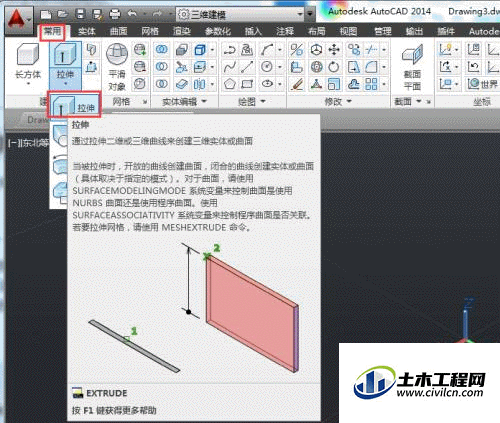Screen dimensions: 500x423
Task: Switch to the 注释 ribbon tab
Action: (285, 32)
